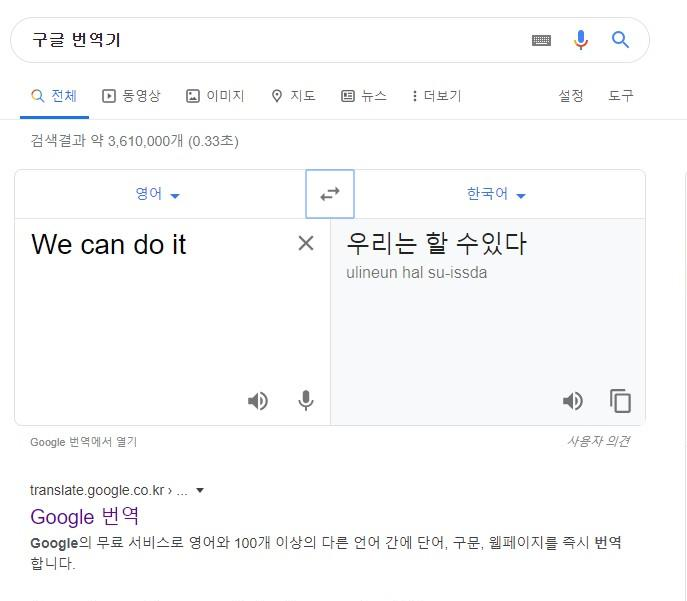Image resolution: width=687 pixels, height=601 pixels.
Task: Click the result count text 검색결과 약 3,610,000개
Action: [x=107, y=141]
